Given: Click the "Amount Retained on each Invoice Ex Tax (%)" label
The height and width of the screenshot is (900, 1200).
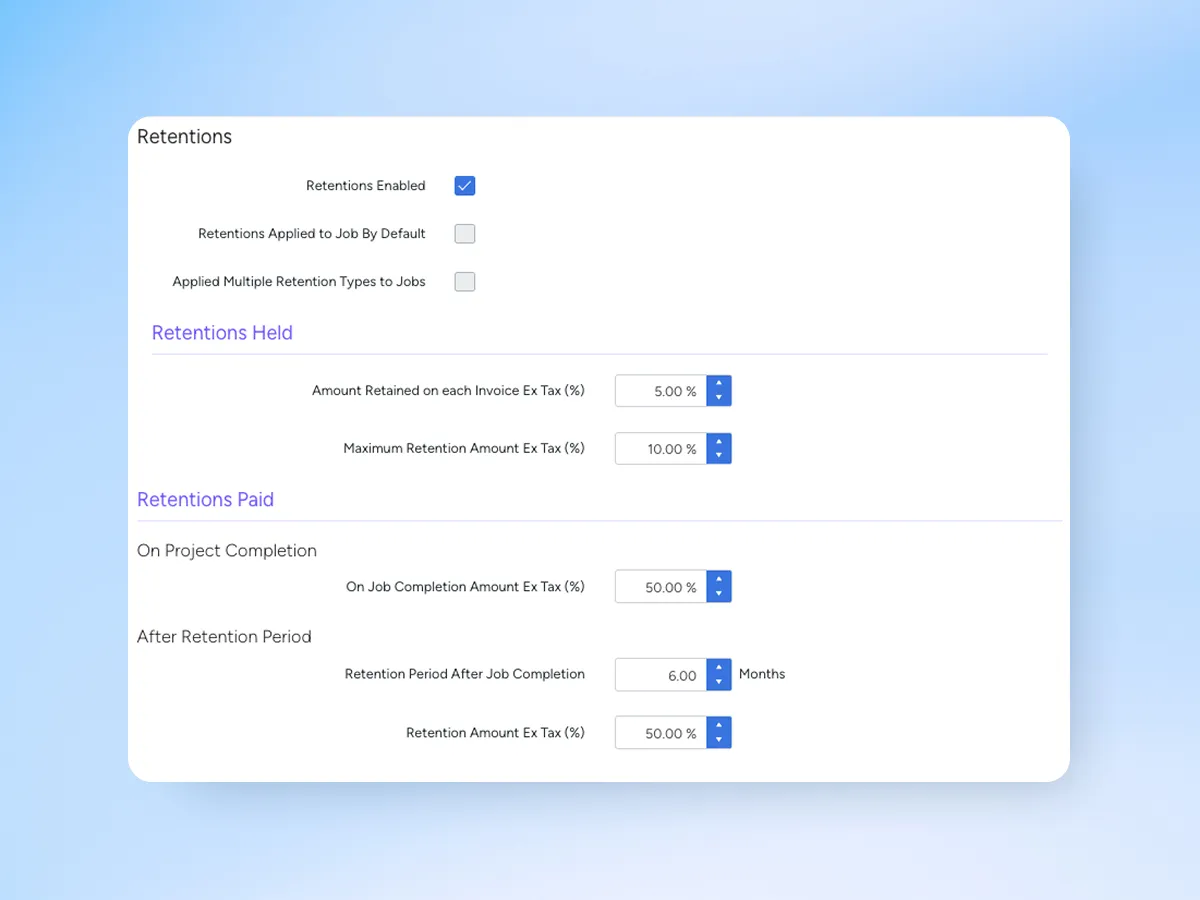Looking at the screenshot, I should 448,391.
